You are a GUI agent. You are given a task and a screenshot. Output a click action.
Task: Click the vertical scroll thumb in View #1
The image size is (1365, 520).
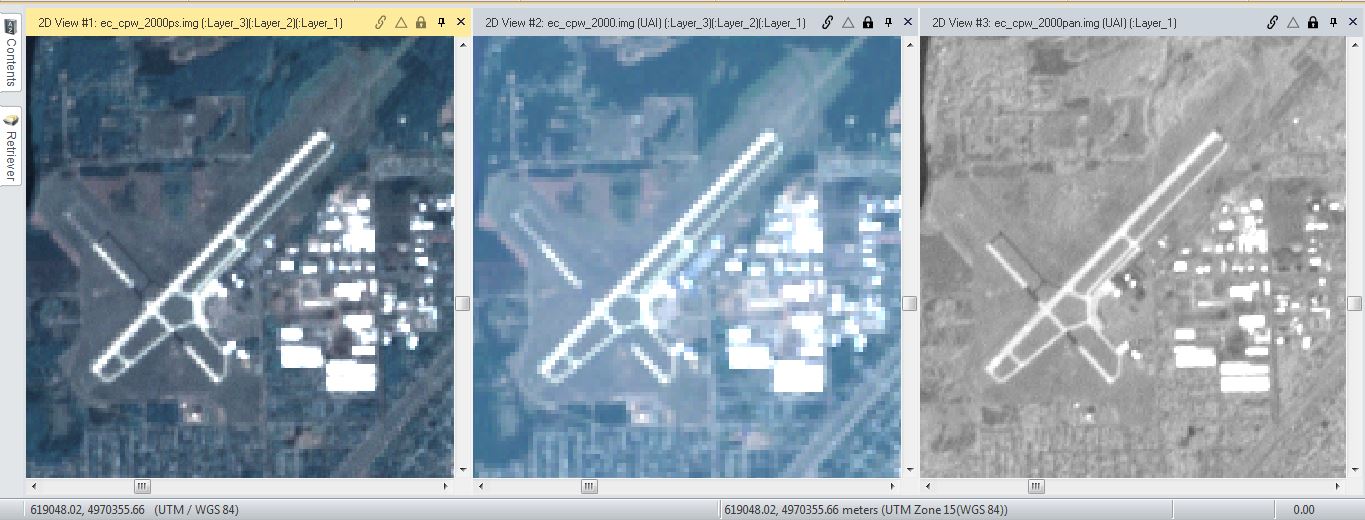point(462,303)
